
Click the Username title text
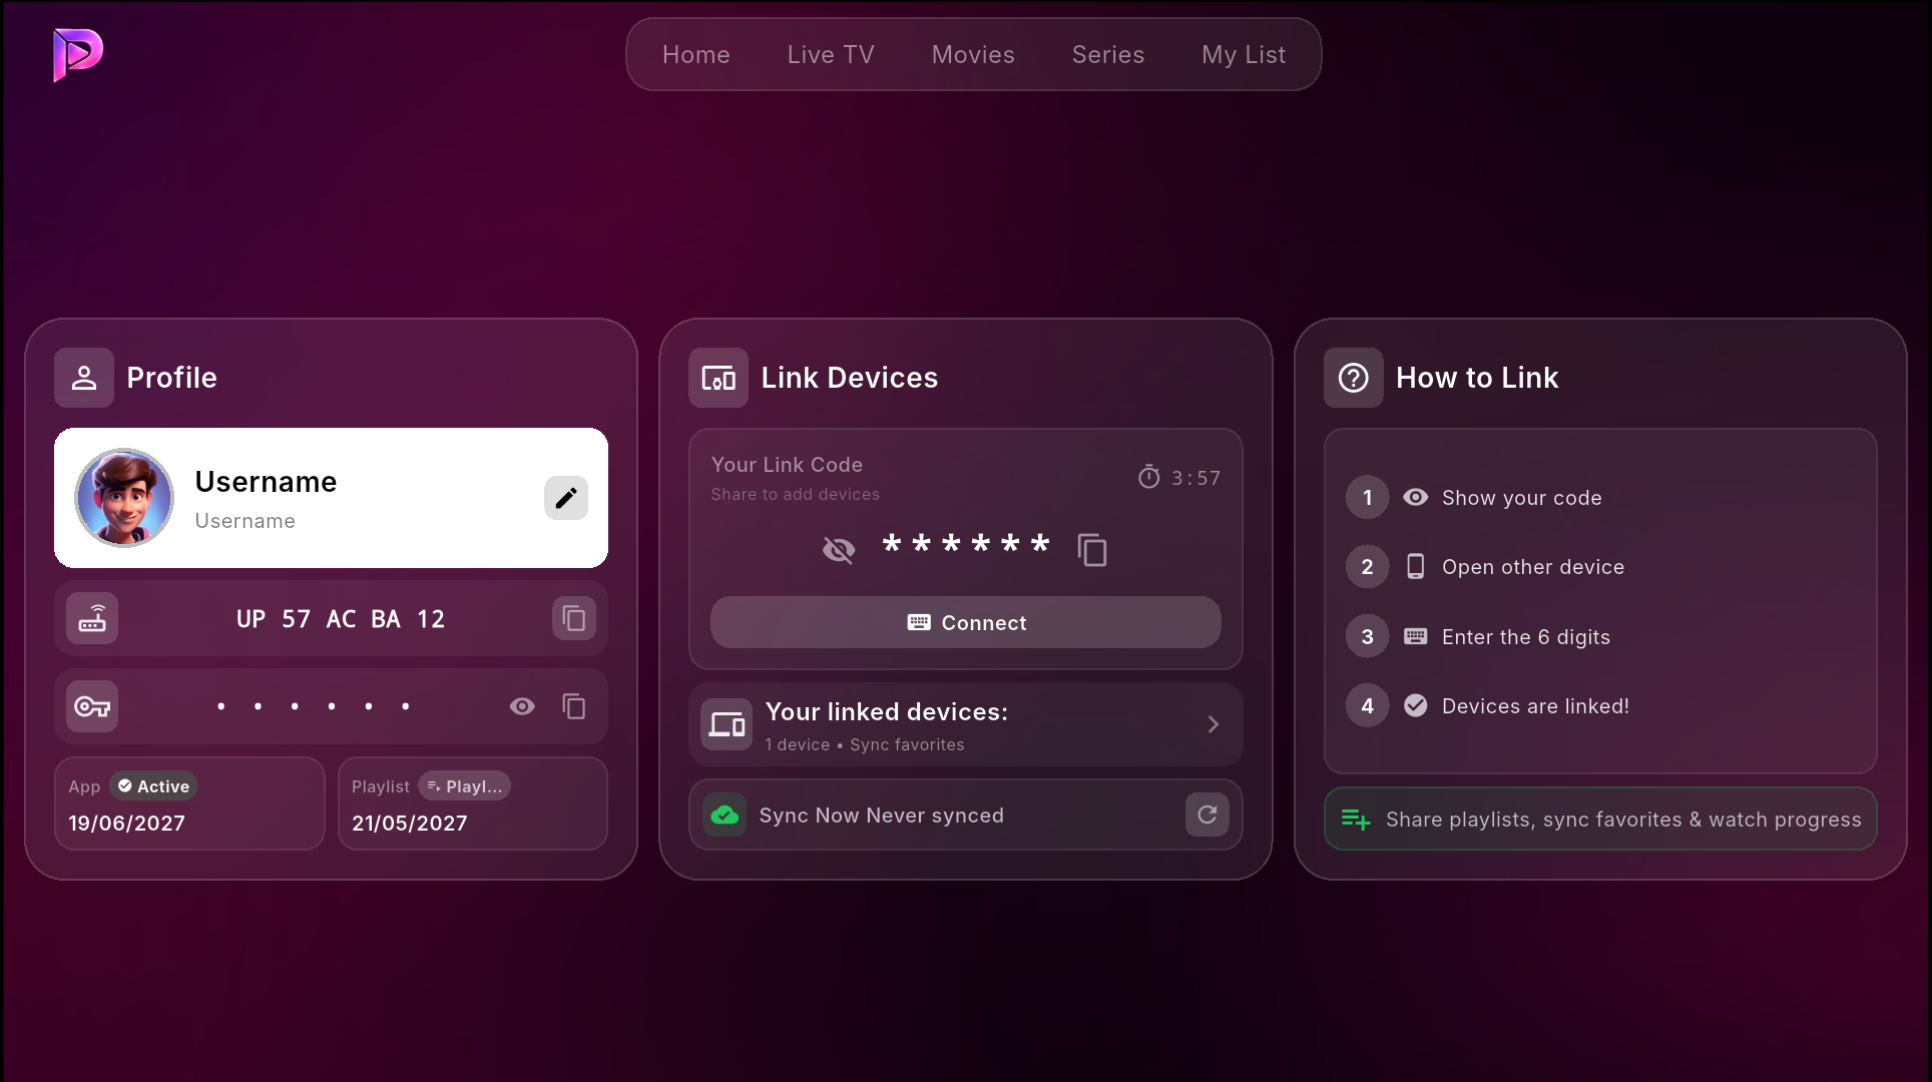[266, 481]
